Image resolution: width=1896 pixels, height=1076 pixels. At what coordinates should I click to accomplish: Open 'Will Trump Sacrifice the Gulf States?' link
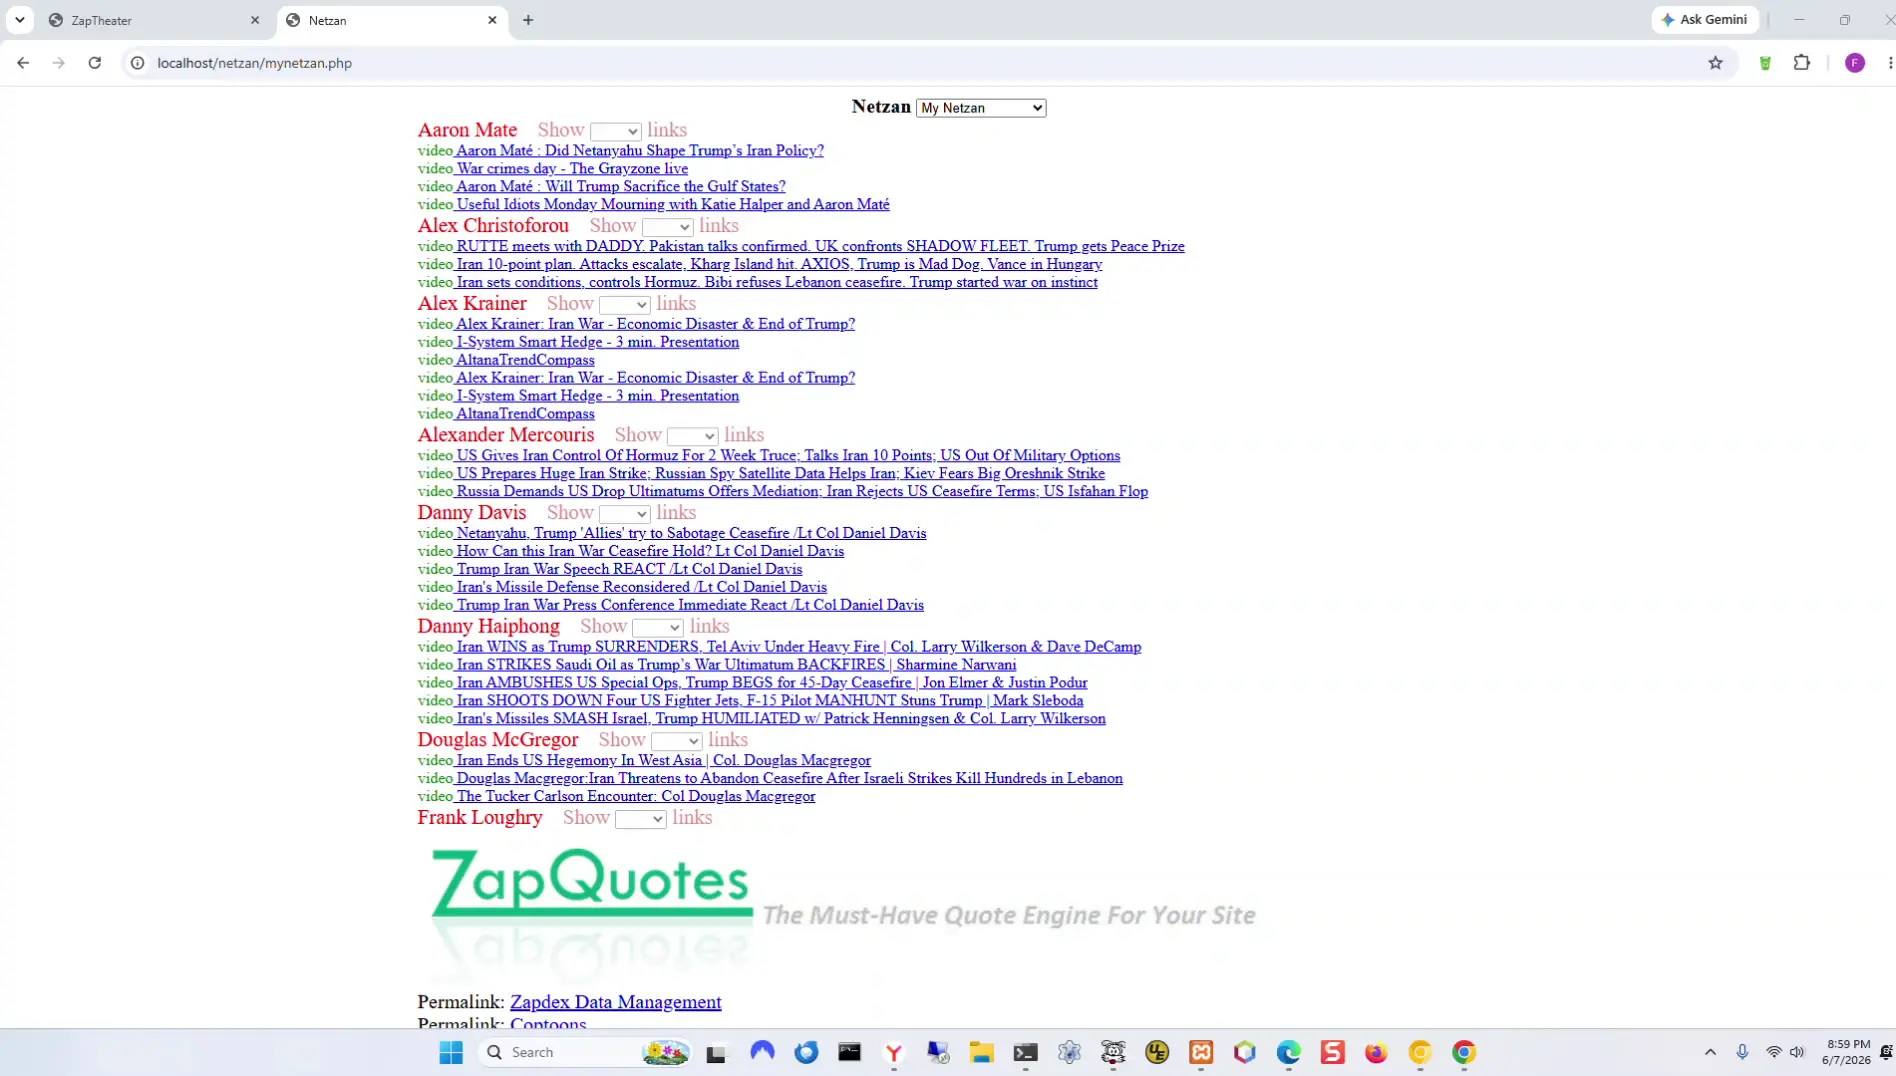pyautogui.click(x=621, y=187)
